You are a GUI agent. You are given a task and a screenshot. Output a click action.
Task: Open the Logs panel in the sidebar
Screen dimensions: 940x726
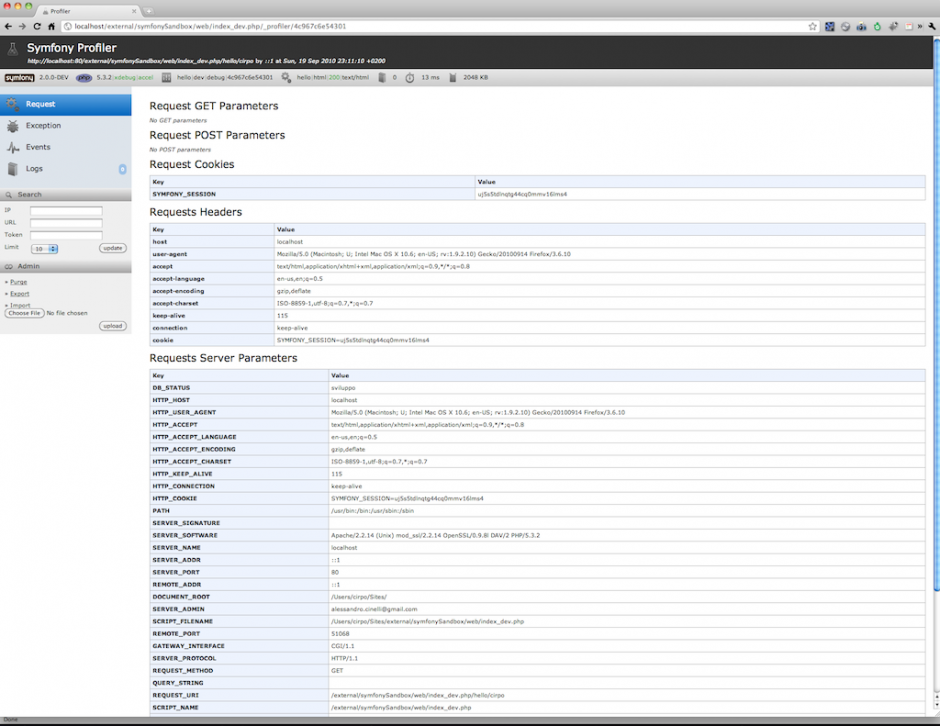[x=34, y=169]
